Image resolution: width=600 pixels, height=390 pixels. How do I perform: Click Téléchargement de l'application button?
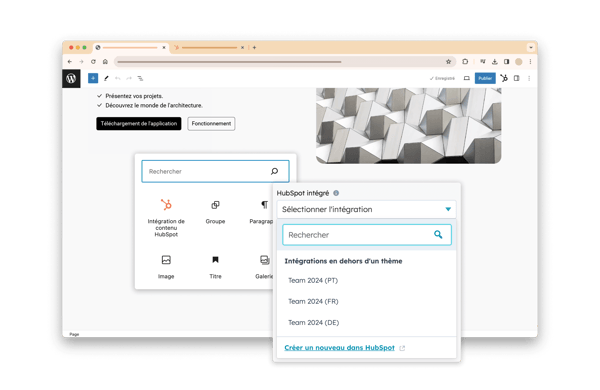click(139, 124)
